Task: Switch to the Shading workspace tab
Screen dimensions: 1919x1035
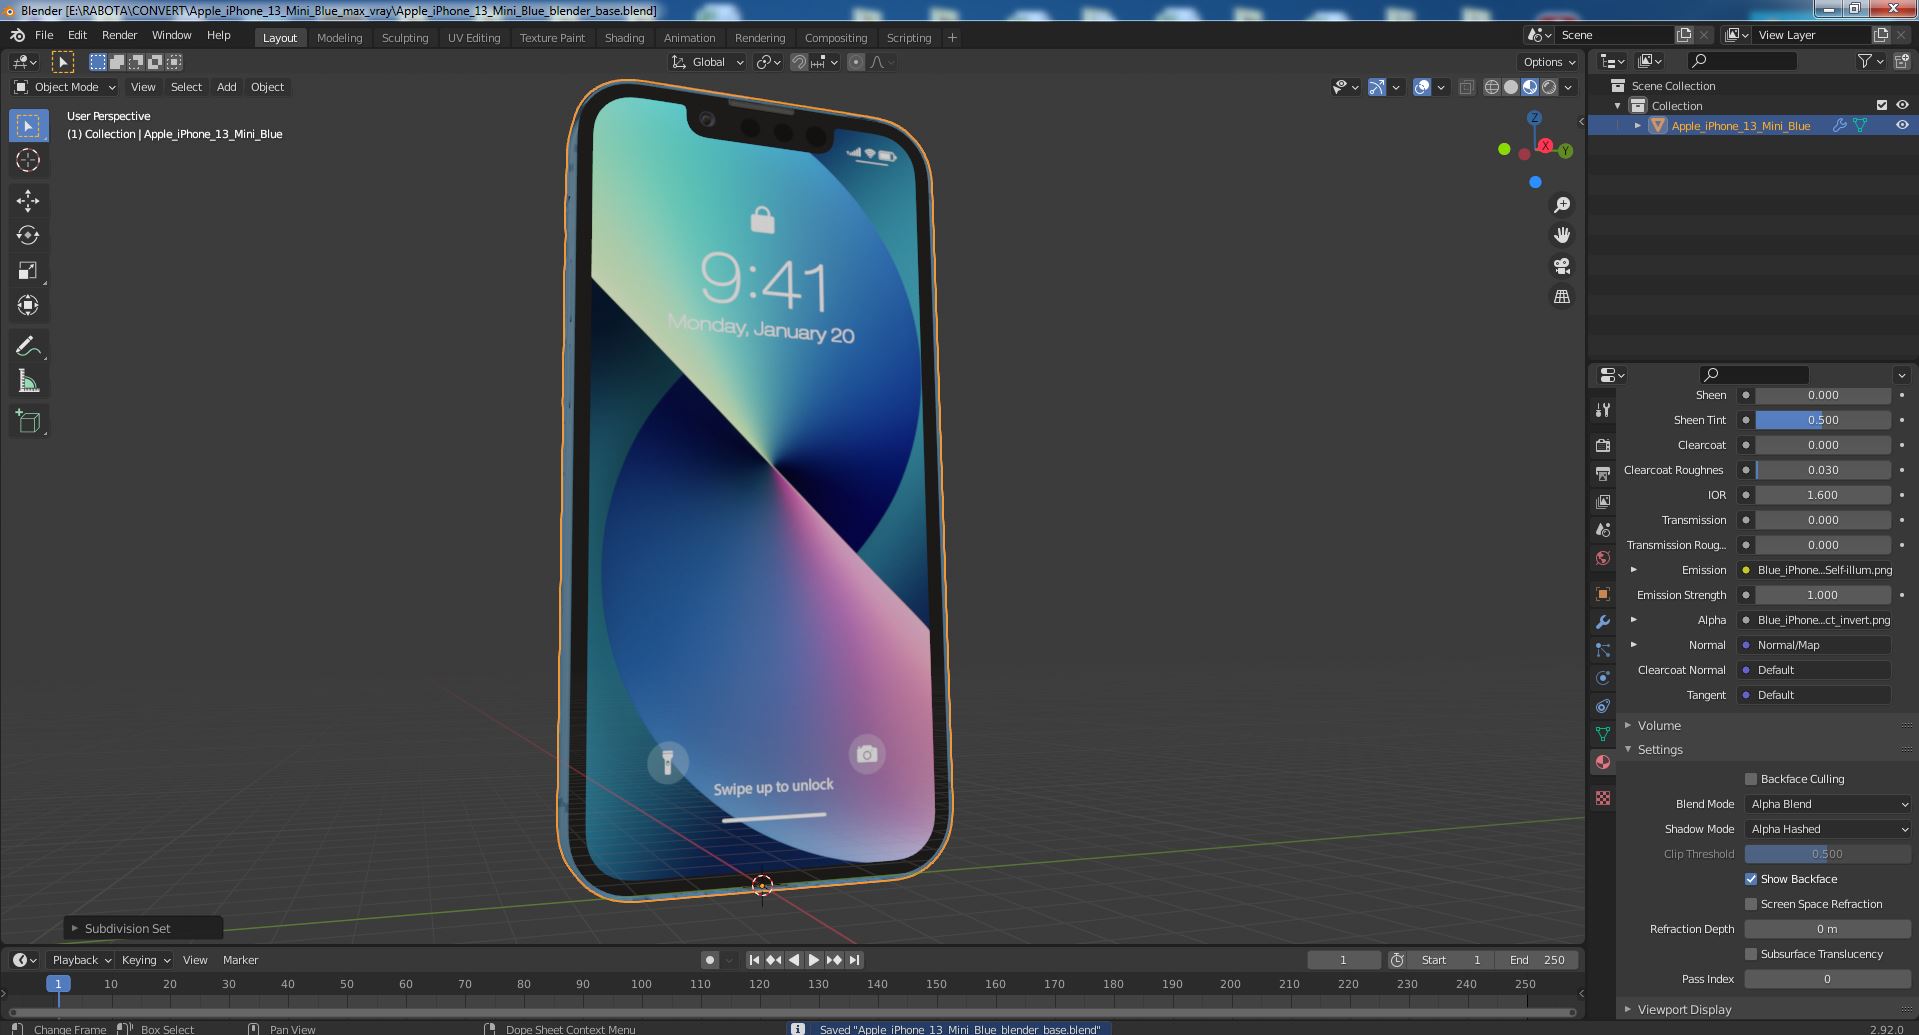Action: (x=624, y=38)
